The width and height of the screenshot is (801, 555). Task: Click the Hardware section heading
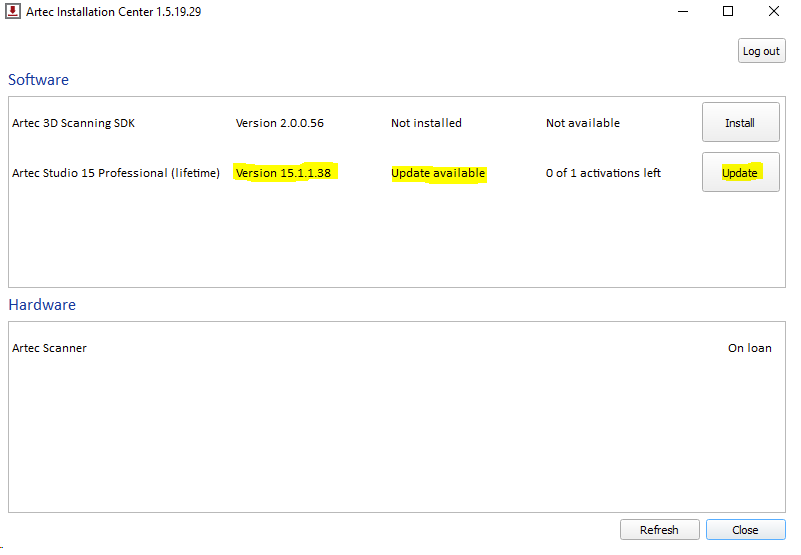point(42,305)
